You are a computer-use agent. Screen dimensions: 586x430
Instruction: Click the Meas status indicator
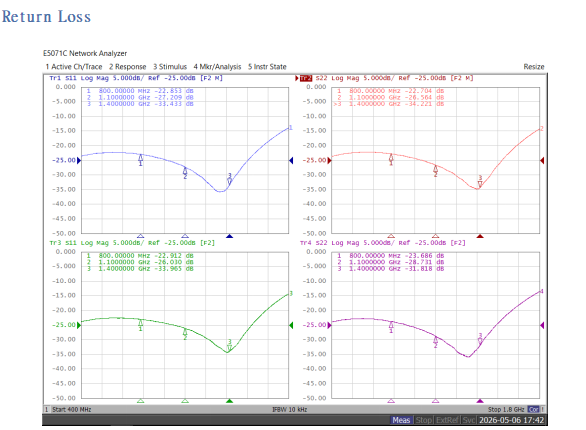click(x=401, y=420)
